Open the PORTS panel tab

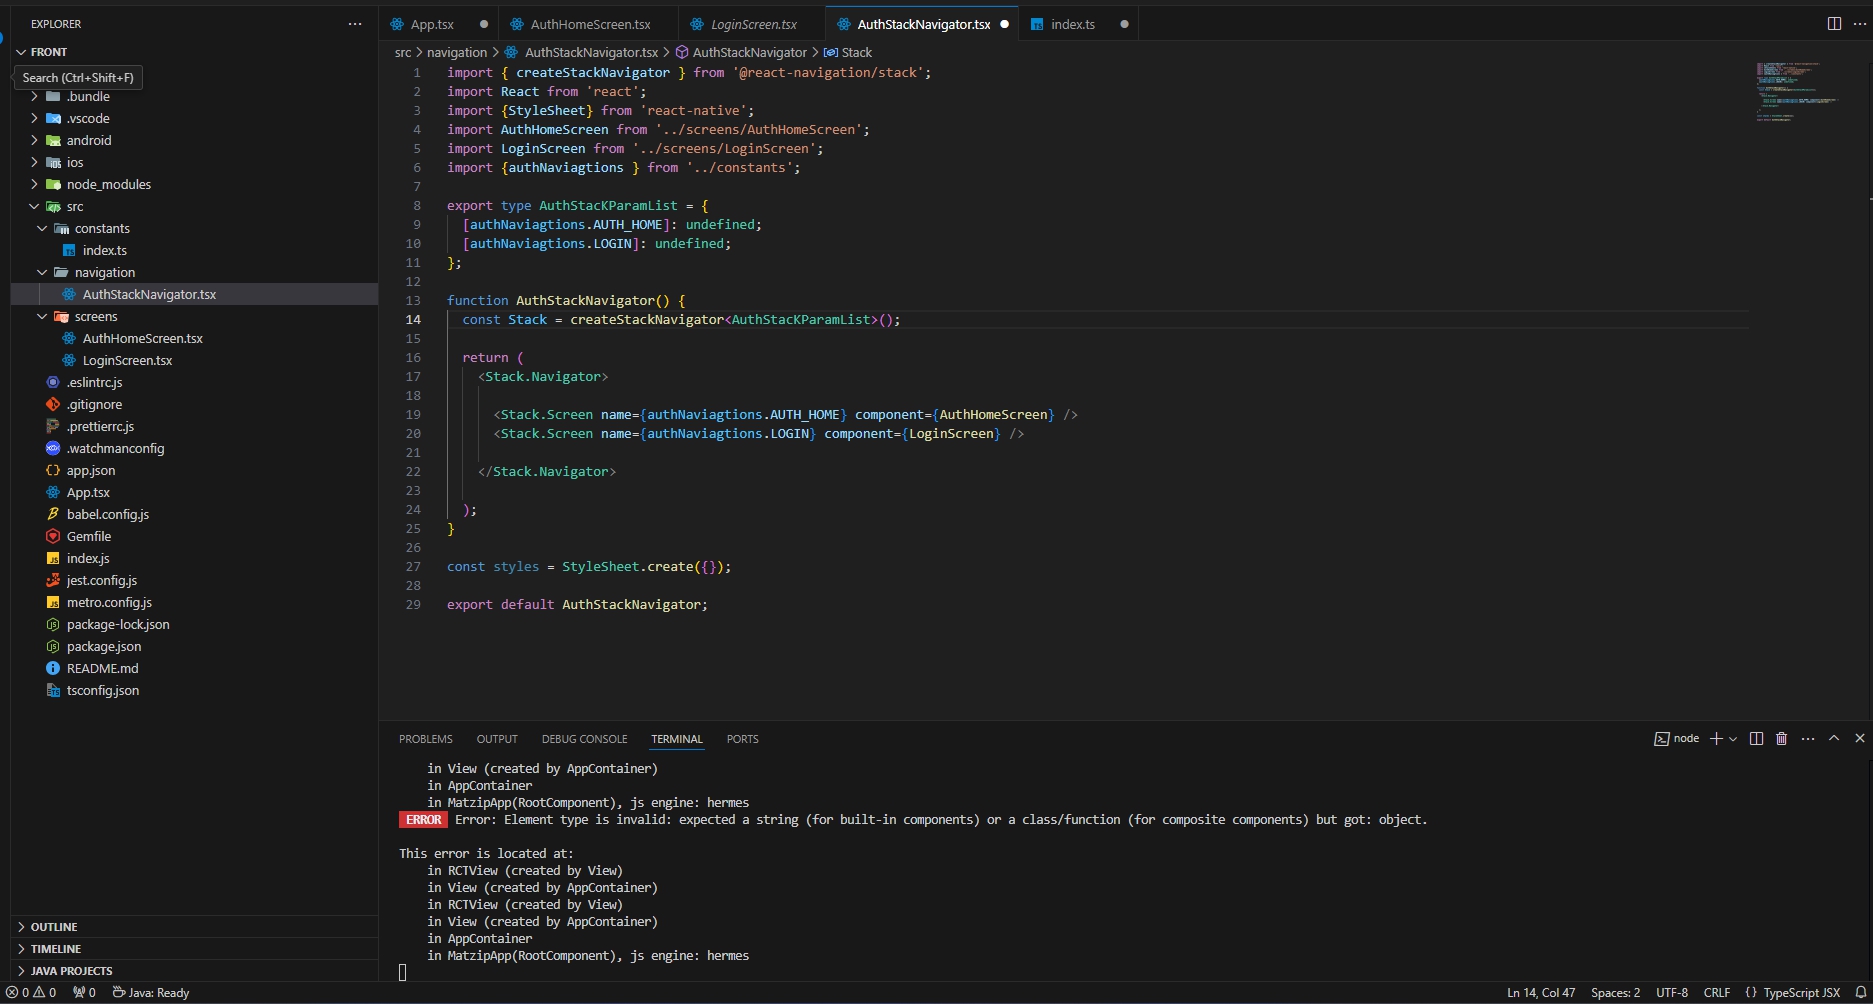[x=743, y=739]
